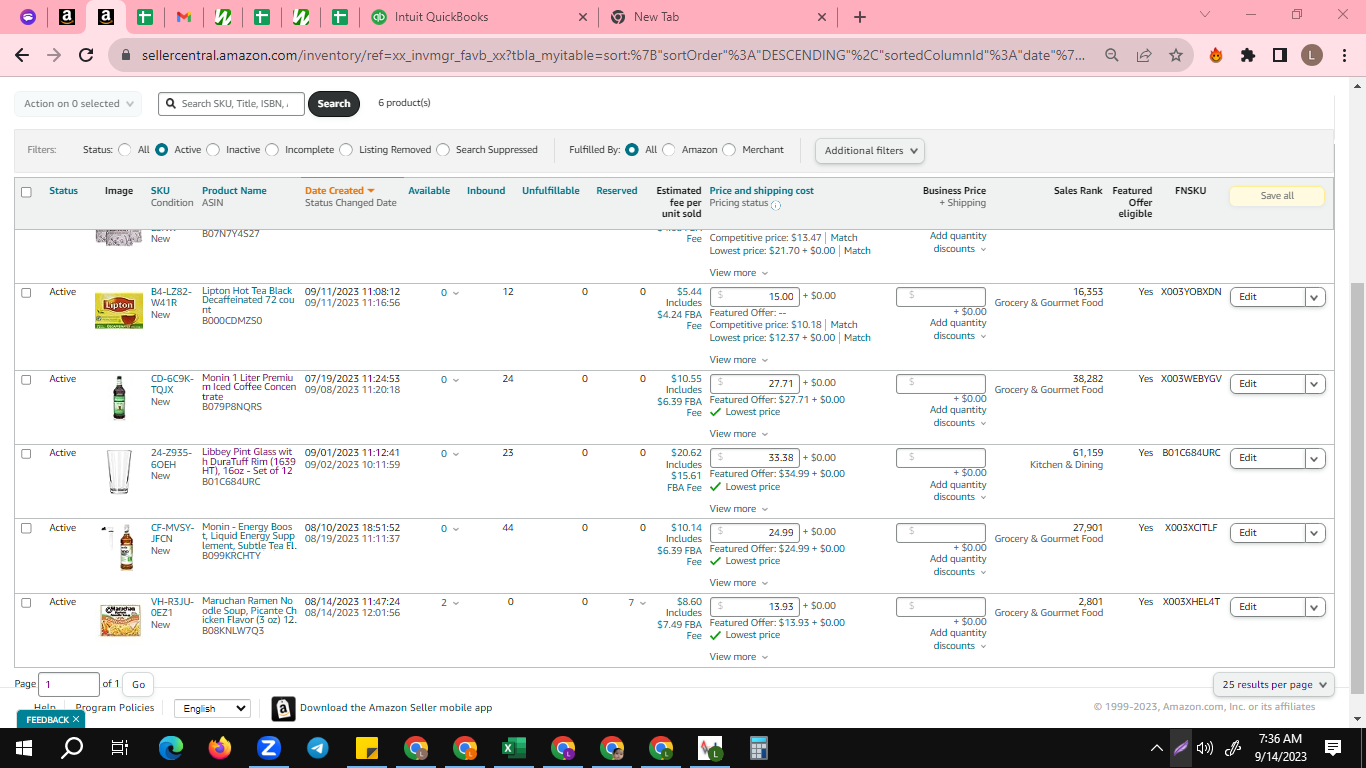The width and height of the screenshot is (1366, 768).
Task: Toggle the Chrome side panel
Action: click(x=1280, y=56)
